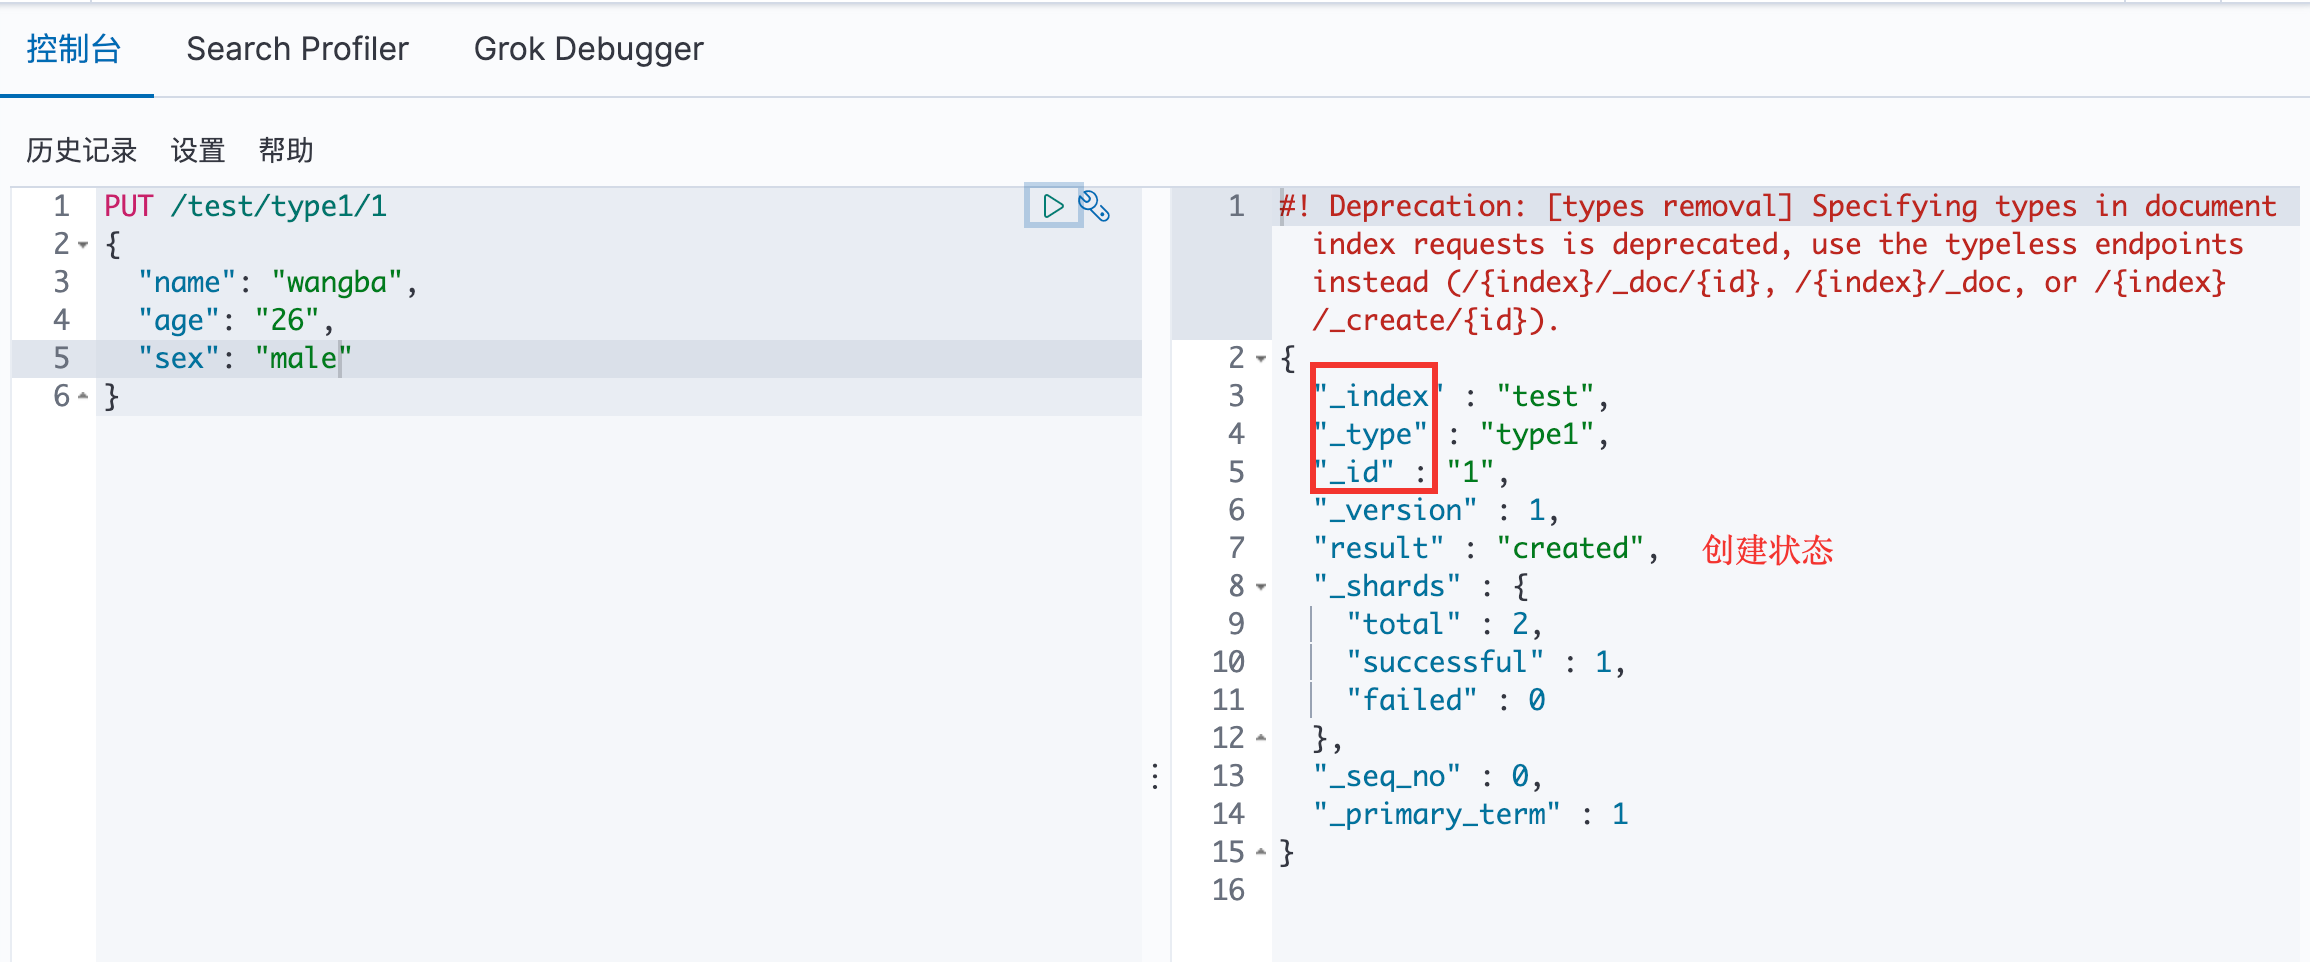
Task: Open the wrench actions menu icon
Action: tap(1095, 206)
